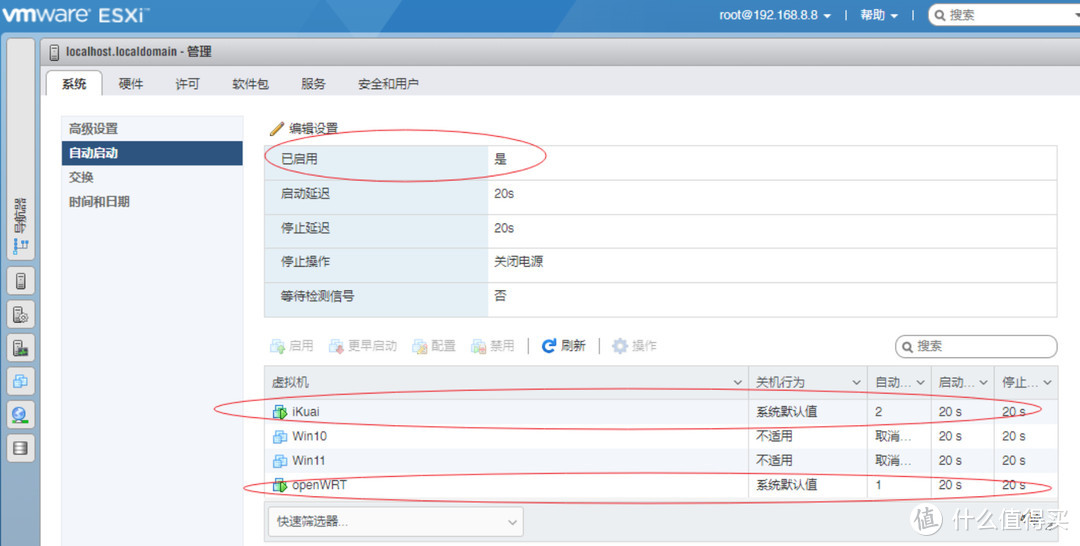
Task: Open root@192.168.8.8 user dropdown
Action: click(x=775, y=15)
